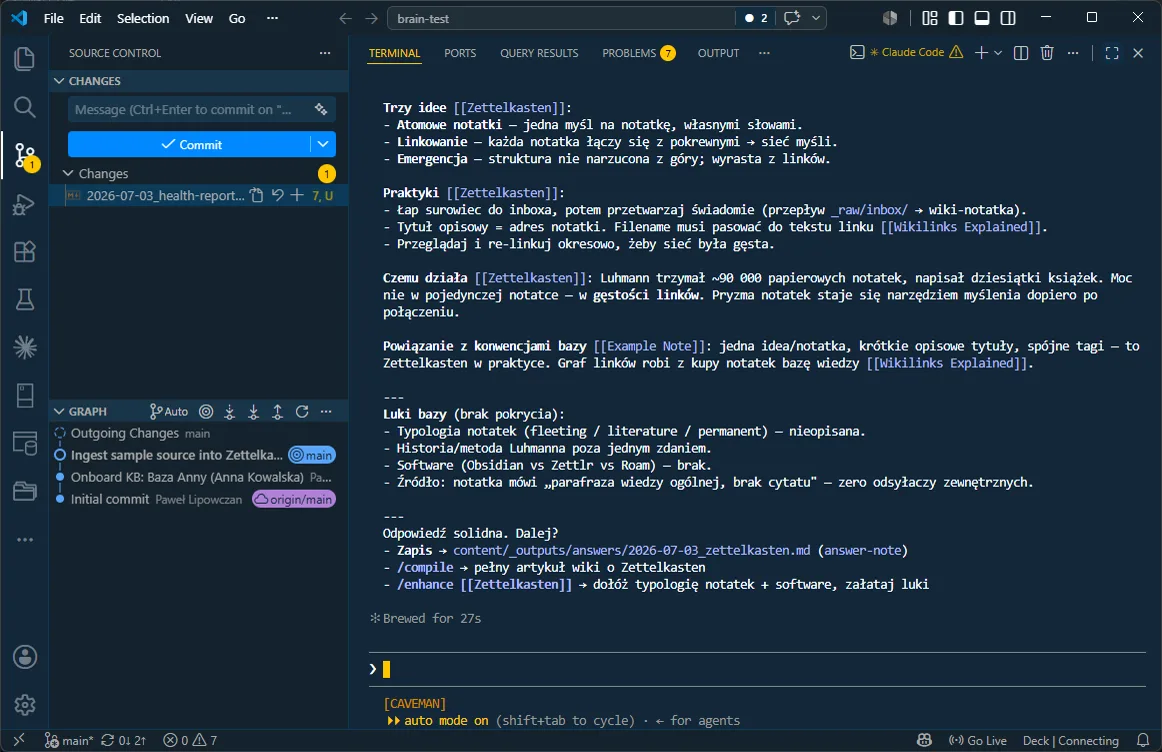This screenshot has width=1162, height=752.
Task: Open chat dropdown arrow in title bar
Action: (x=816, y=18)
